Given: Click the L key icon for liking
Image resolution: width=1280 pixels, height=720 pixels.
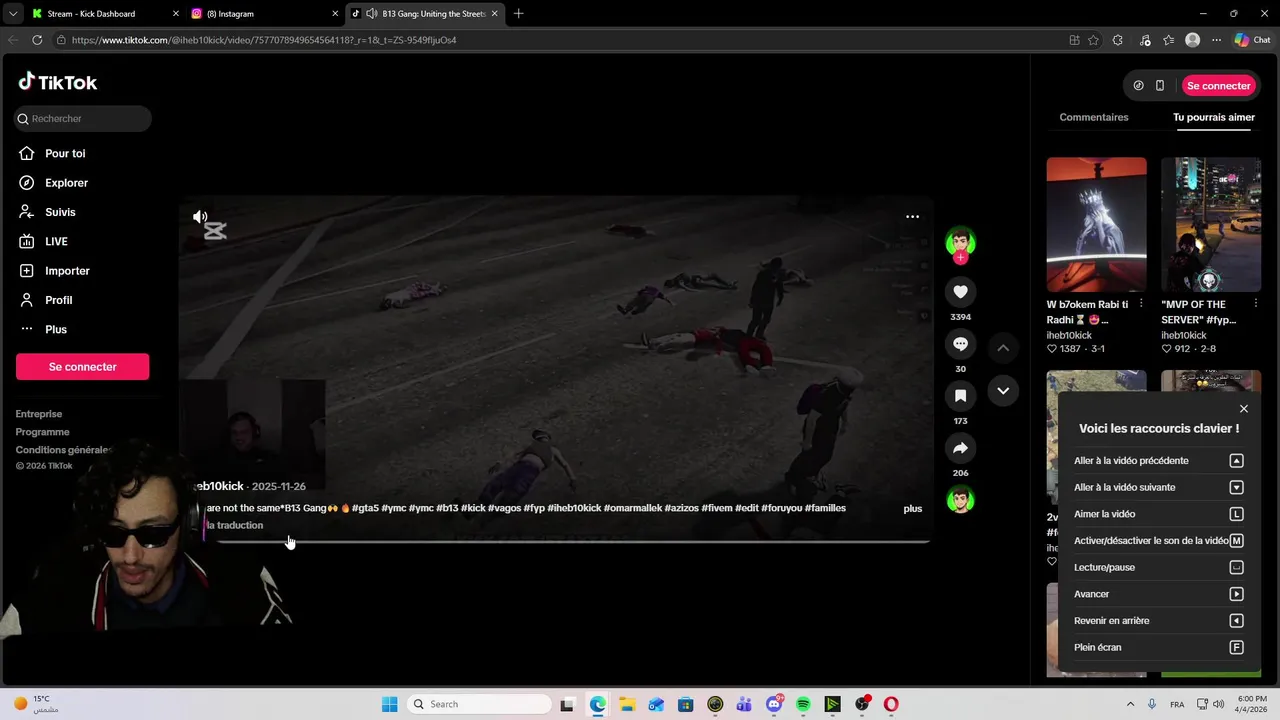Looking at the screenshot, I should [x=1236, y=514].
